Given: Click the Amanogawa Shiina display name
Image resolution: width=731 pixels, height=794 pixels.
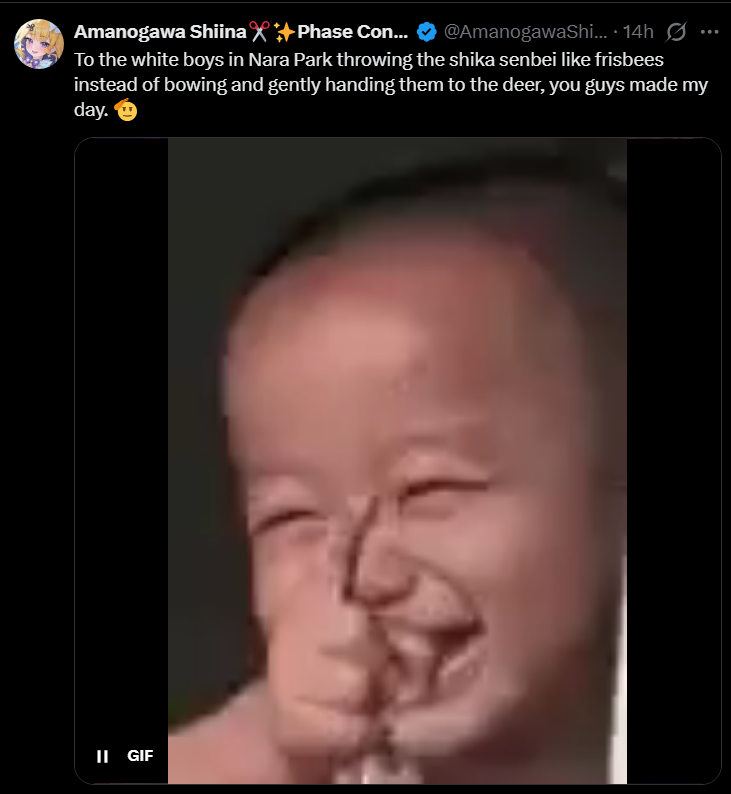Looking at the screenshot, I should pyautogui.click(x=160, y=32).
